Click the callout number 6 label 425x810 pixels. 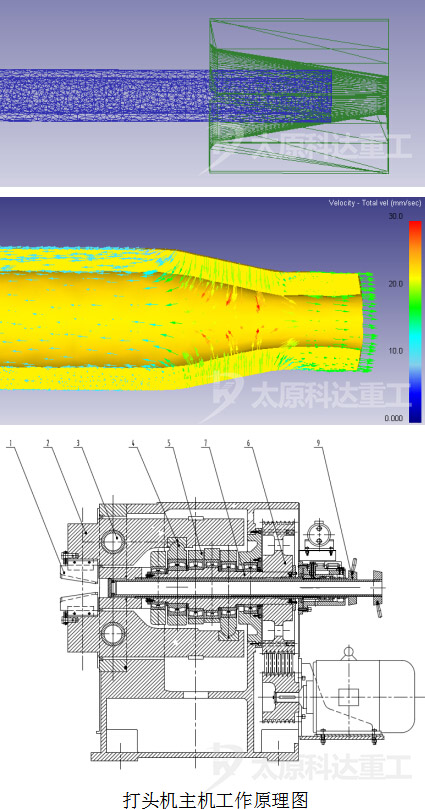pyautogui.click(x=248, y=443)
